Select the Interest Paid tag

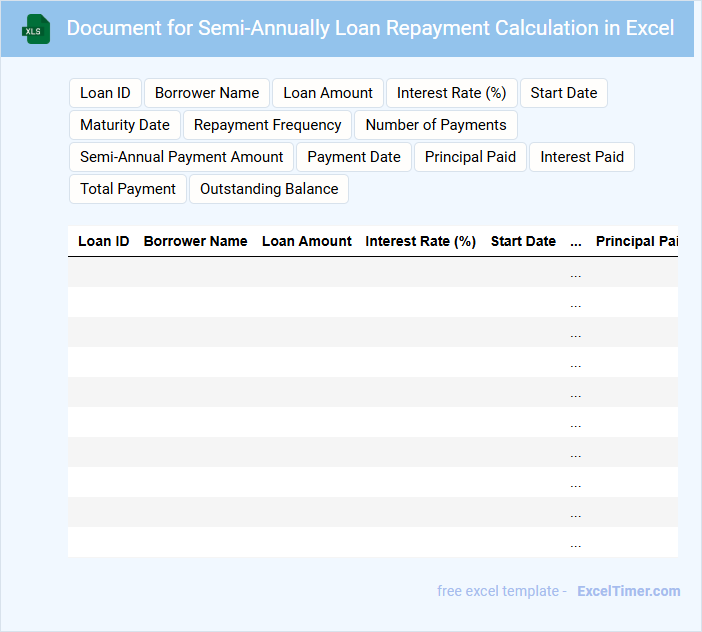(582, 157)
